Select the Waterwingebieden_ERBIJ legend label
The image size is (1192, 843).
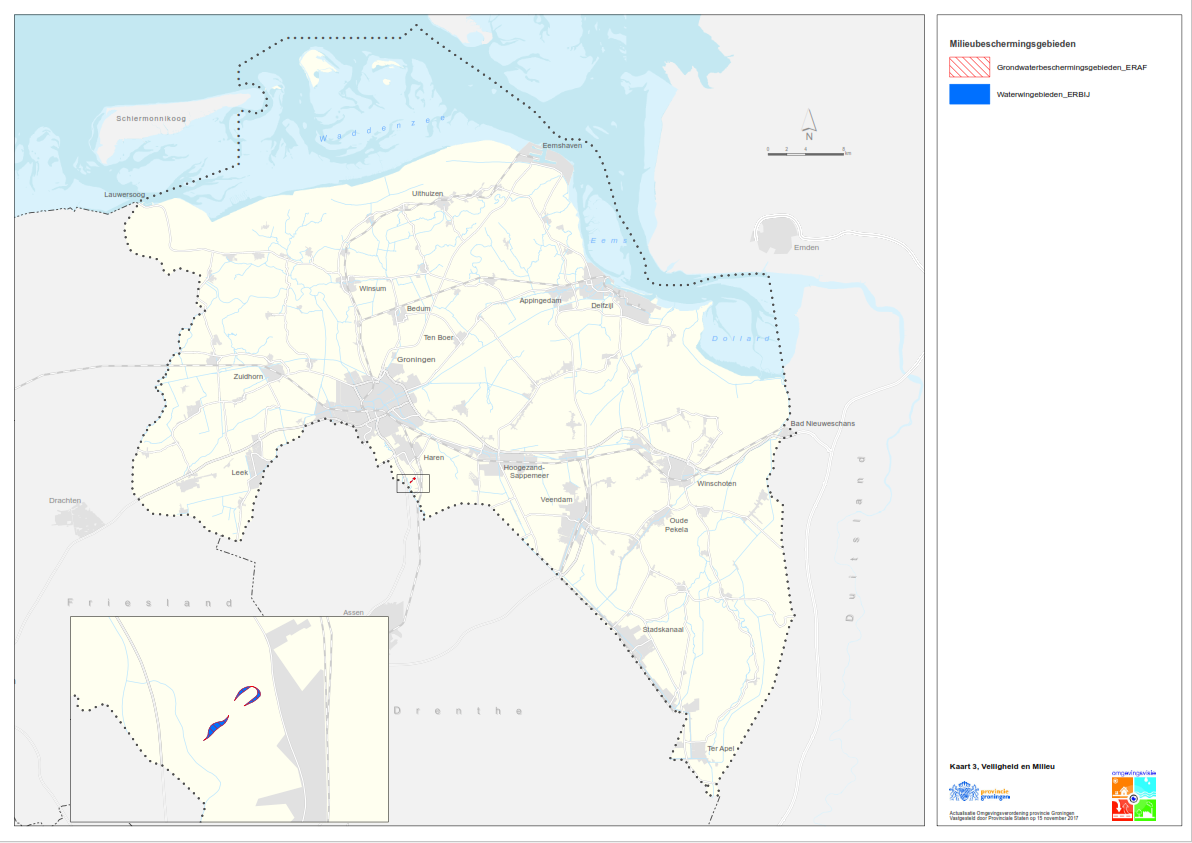coord(1042,95)
